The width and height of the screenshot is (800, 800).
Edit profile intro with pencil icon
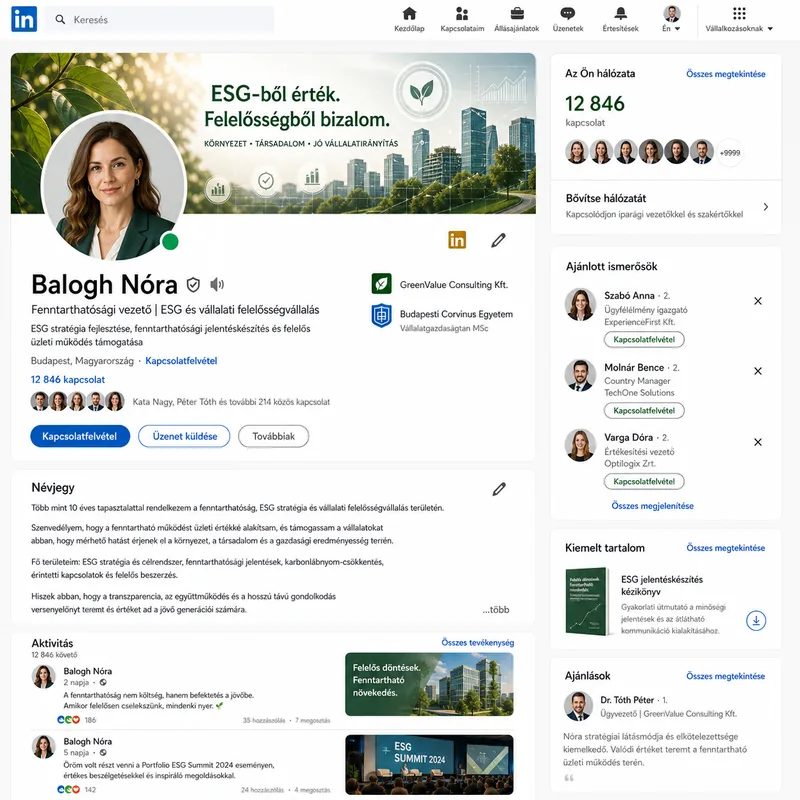point(498,240)
